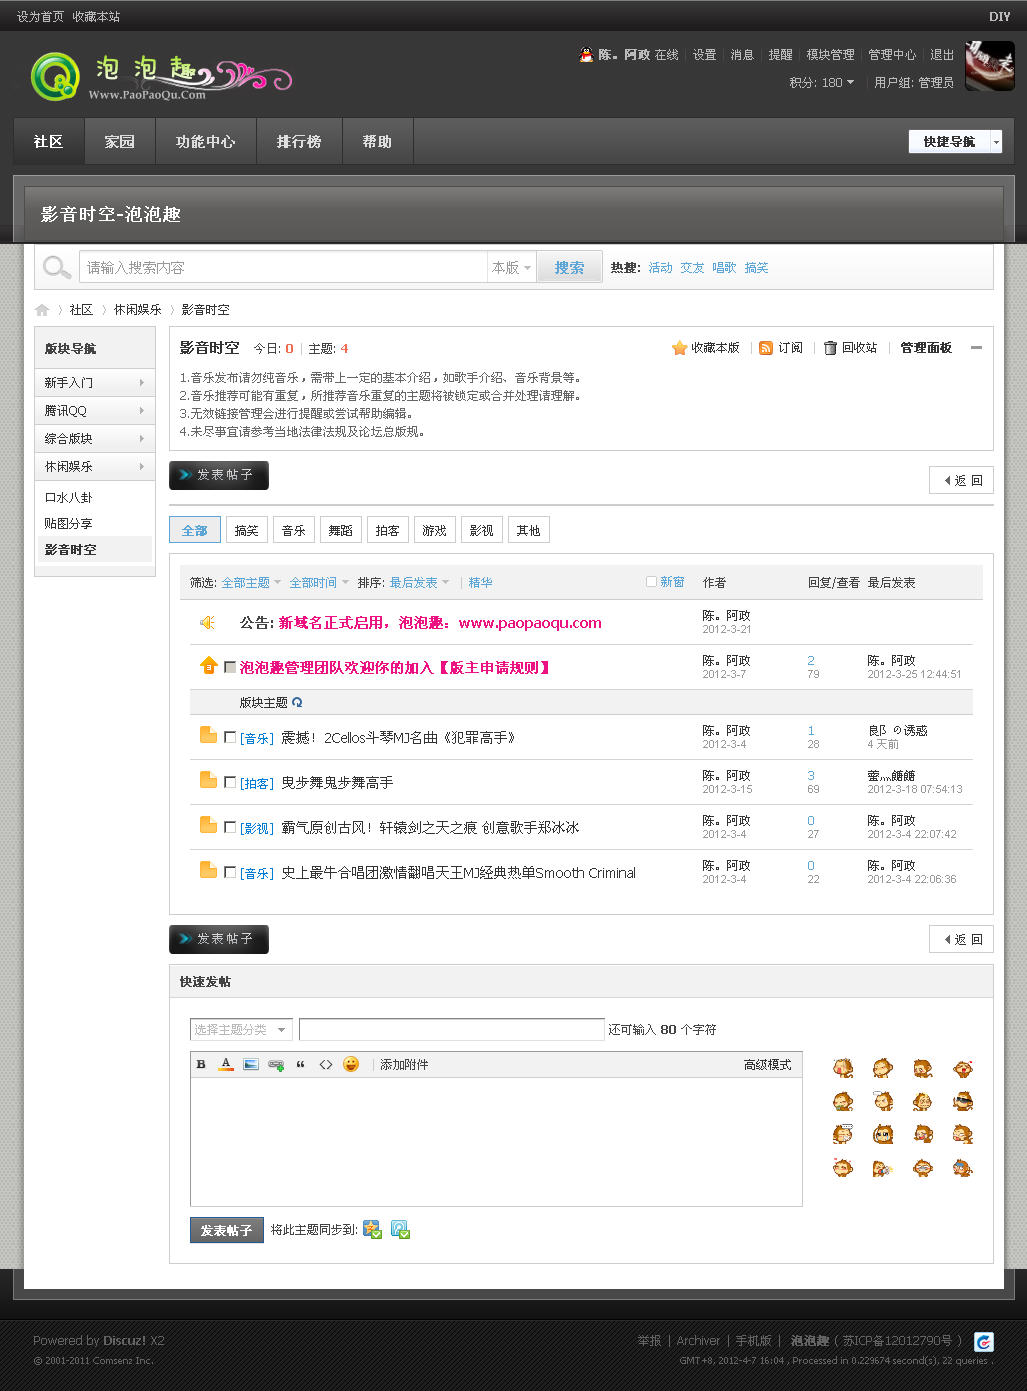The image size is (1027, 1391).
Task: Click the sunglasses monkey emoticon
Action: 962,1101
